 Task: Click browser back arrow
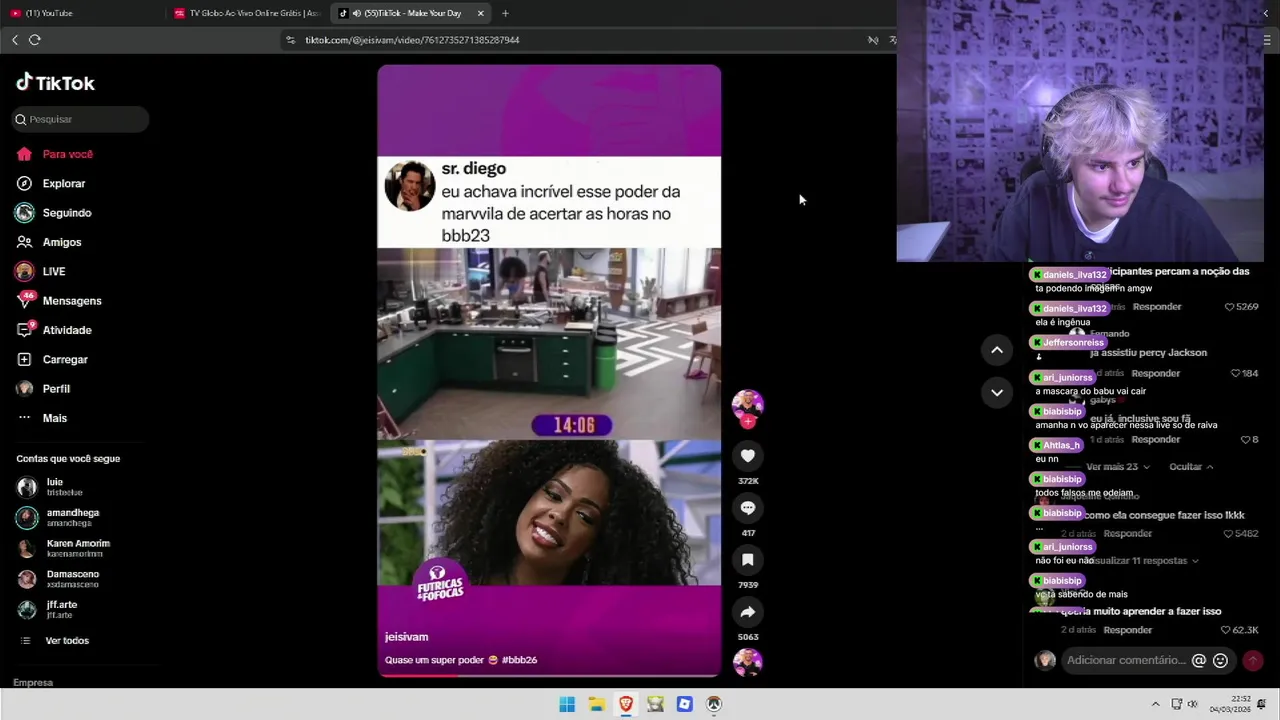[15, 40]
